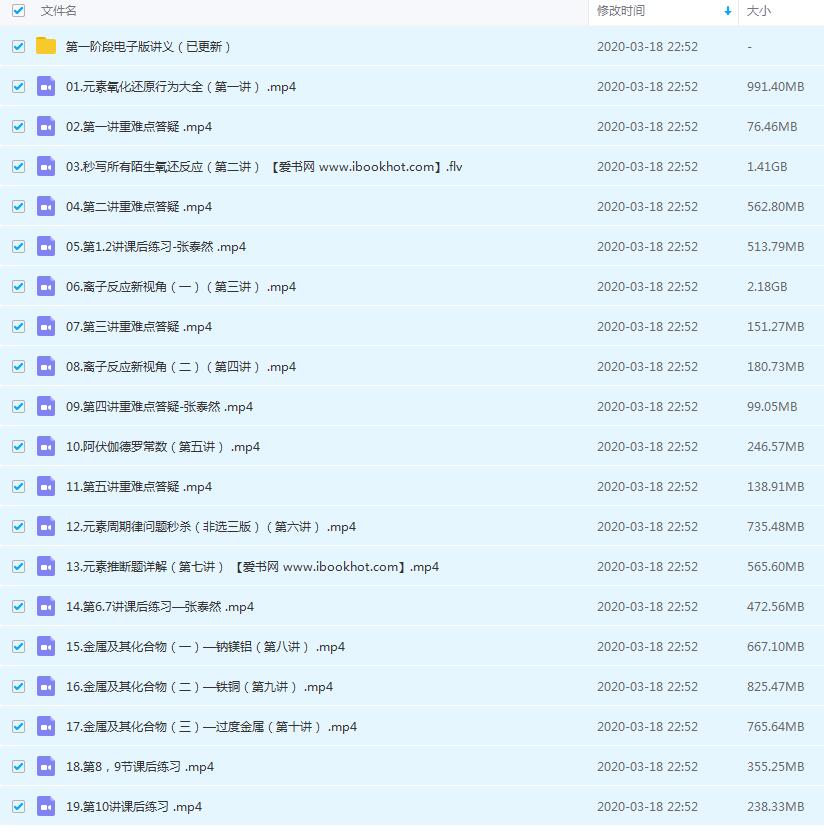The width and height of the screenshot is (824, 831).
Task: Click size value 238.33MB
Action: [x=775, y=807]
